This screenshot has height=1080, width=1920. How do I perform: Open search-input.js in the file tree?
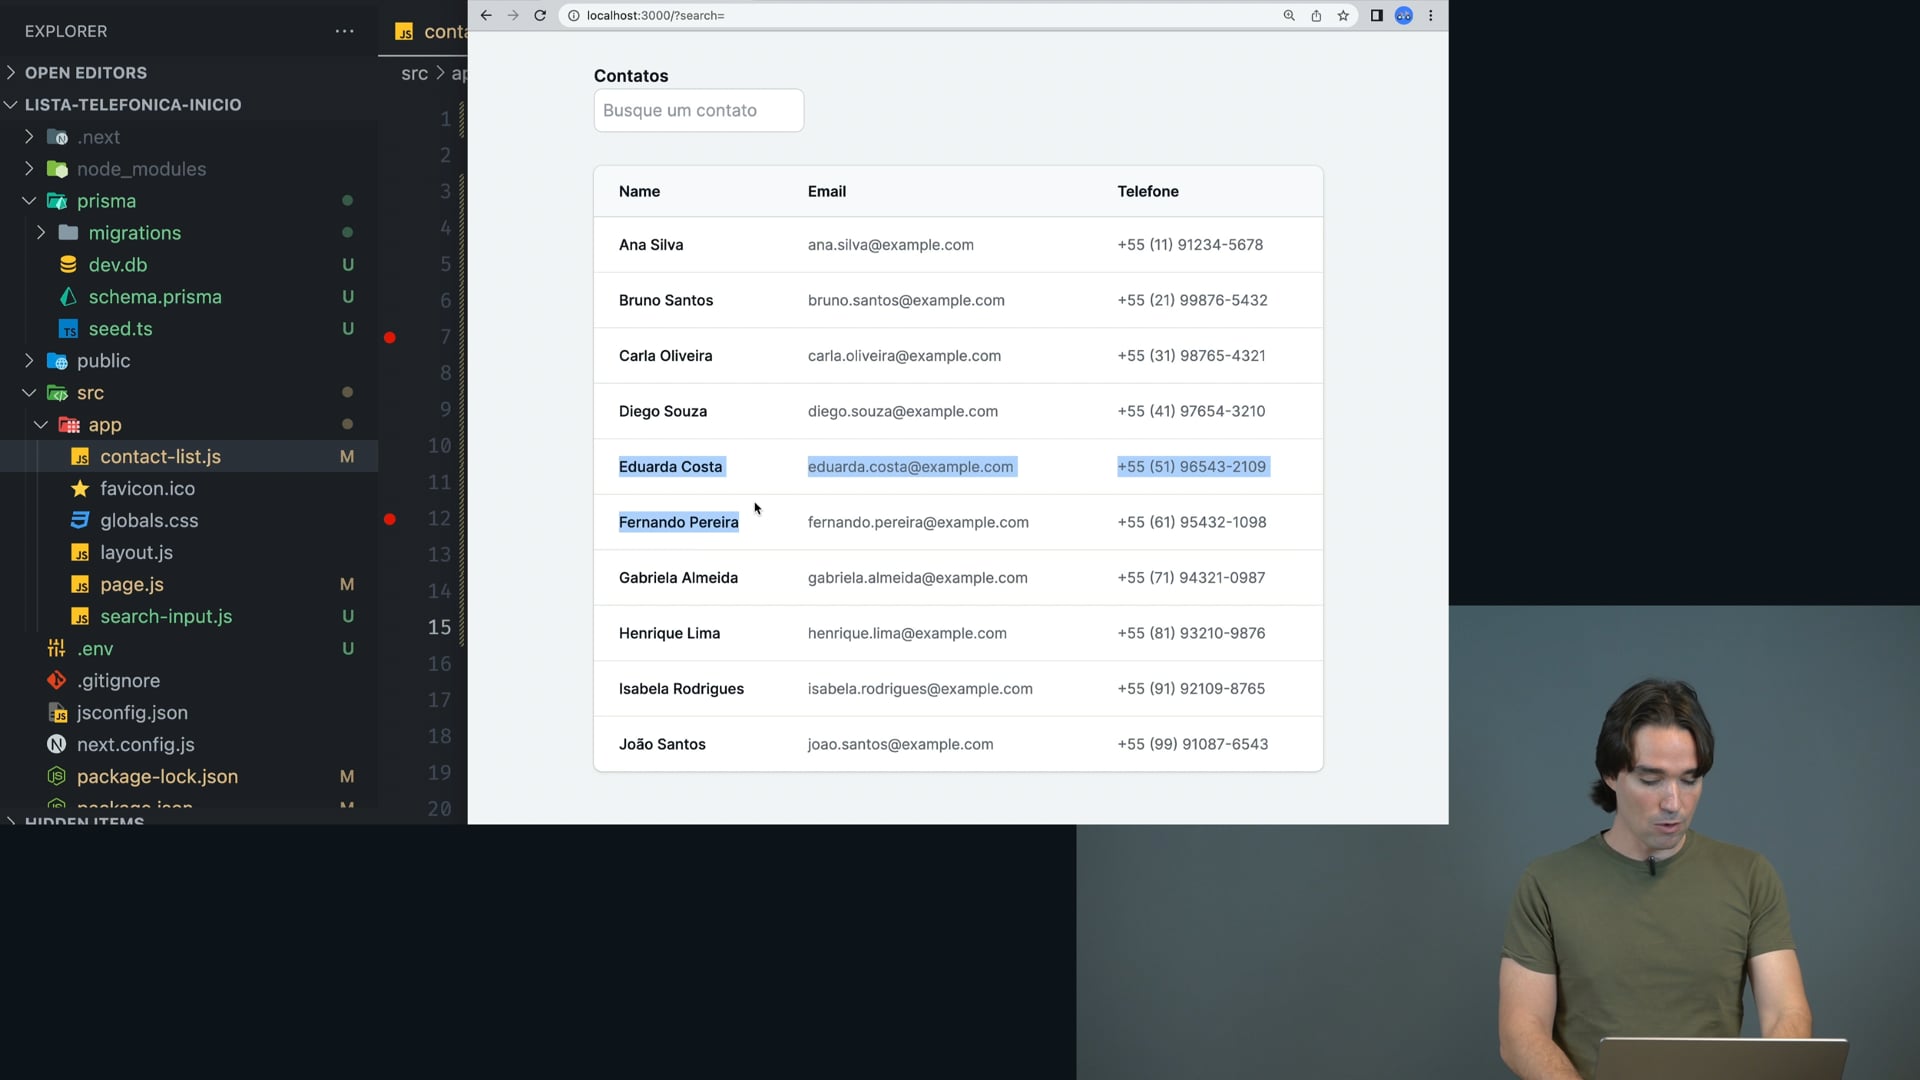coord(165,617)
